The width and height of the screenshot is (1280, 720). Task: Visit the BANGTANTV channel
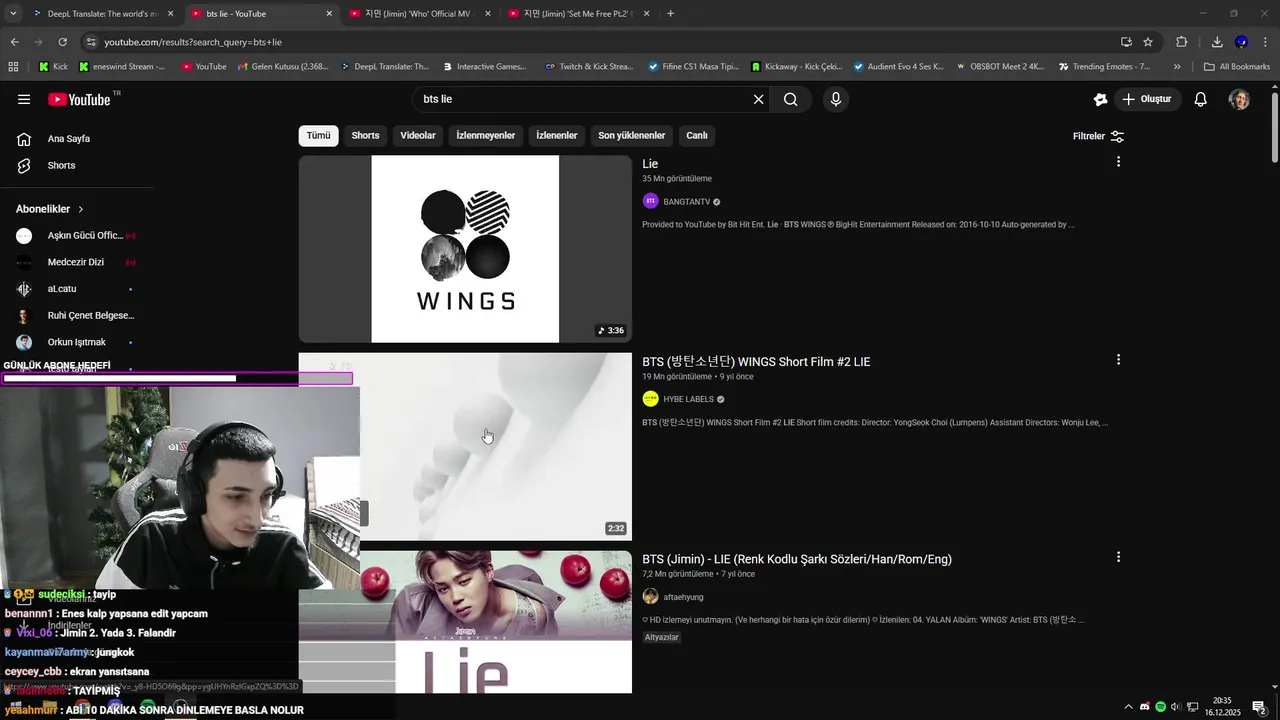(687, 202)
